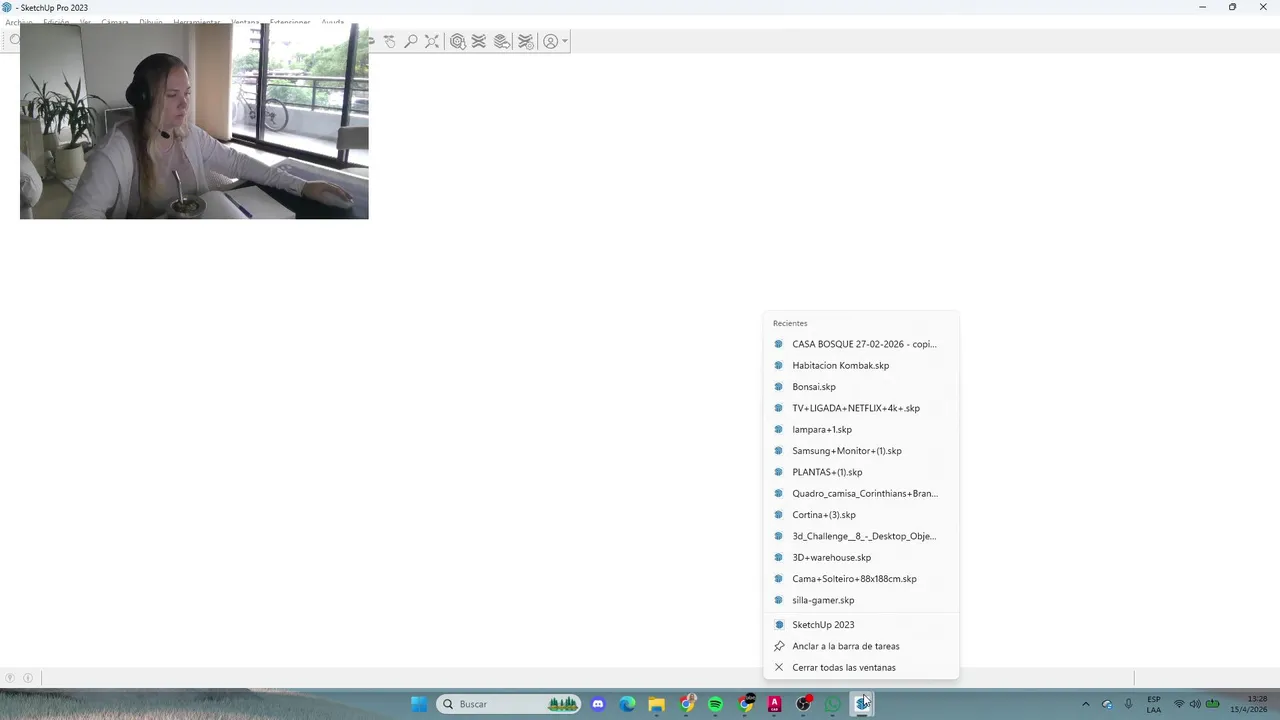The width and height of the screenshot is (1280, 720).
Task: Expand the hidden system tray icons chevron
Action: tap(1085, 704)
